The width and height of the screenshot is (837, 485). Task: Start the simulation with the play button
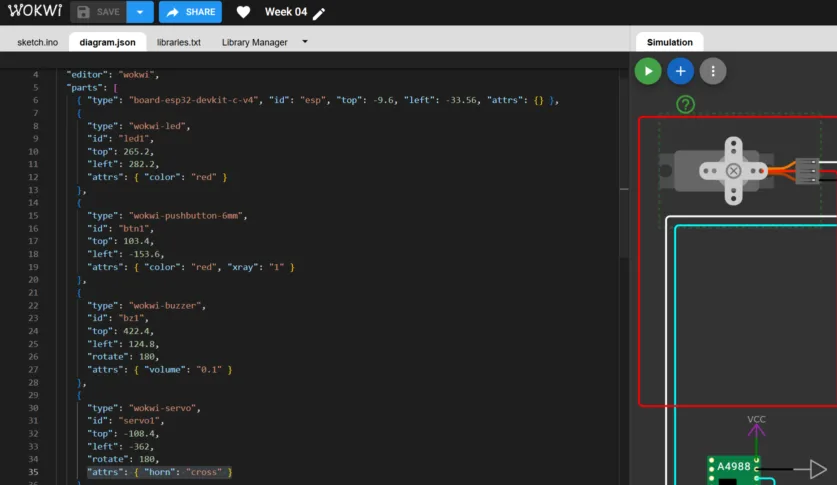[648, 71]
